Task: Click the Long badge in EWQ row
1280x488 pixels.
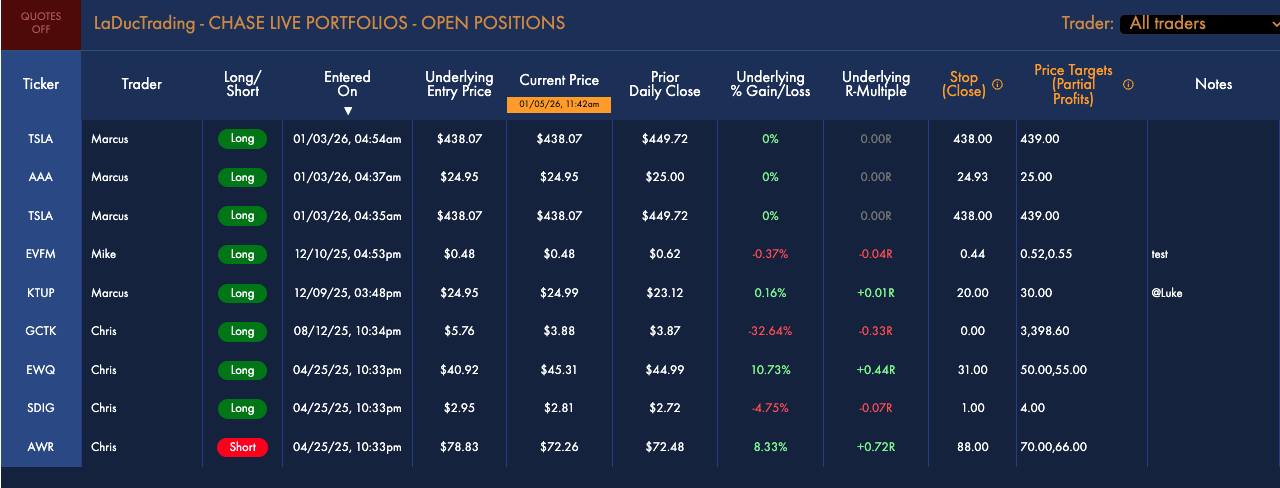Action: [243, 370]
